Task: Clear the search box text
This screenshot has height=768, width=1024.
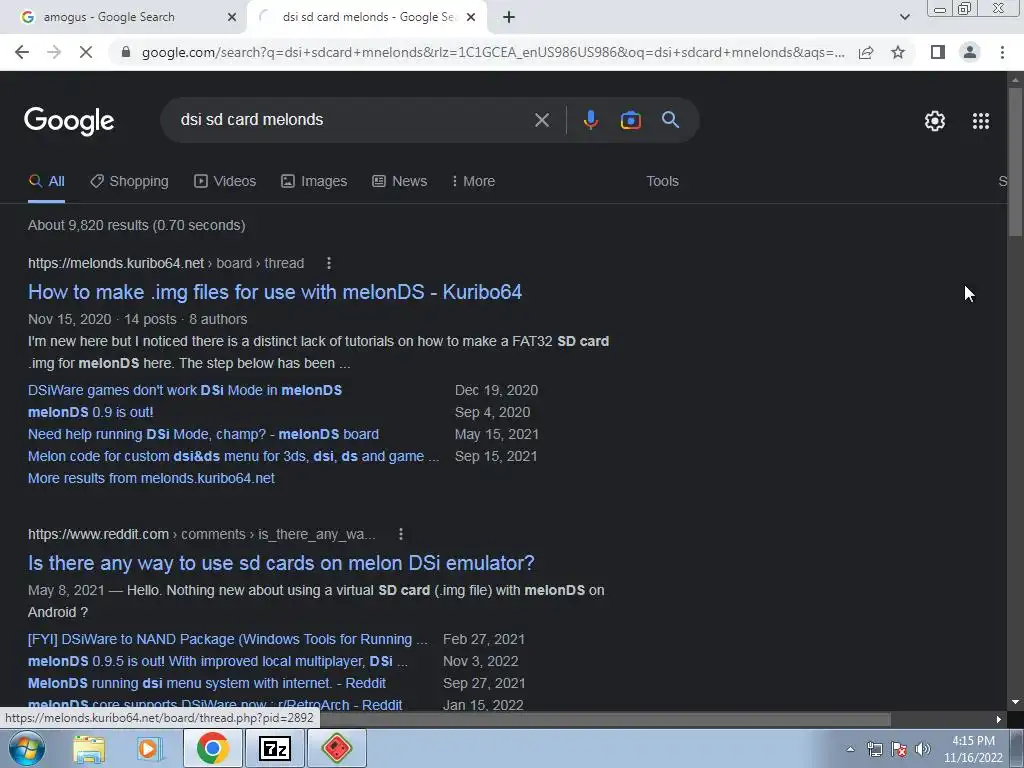Action: tap(541, 120)
